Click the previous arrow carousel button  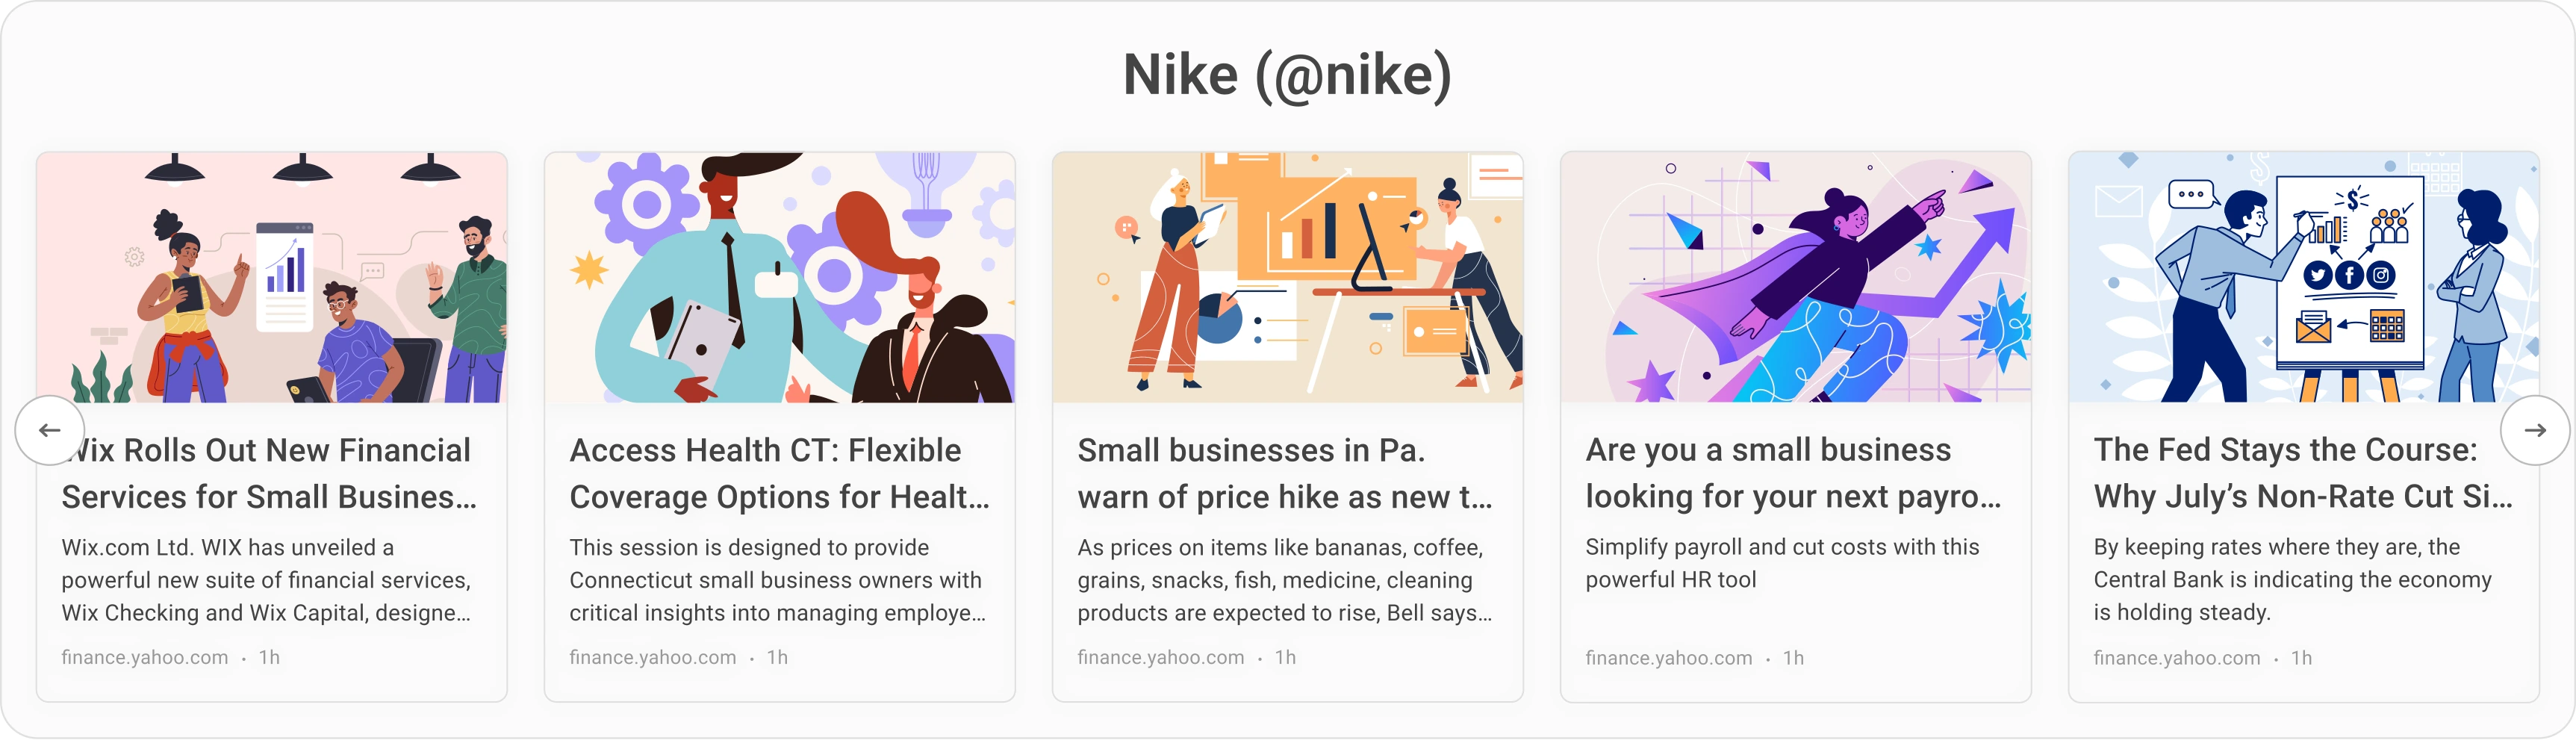pyautogui.click(x=49, y=430)
